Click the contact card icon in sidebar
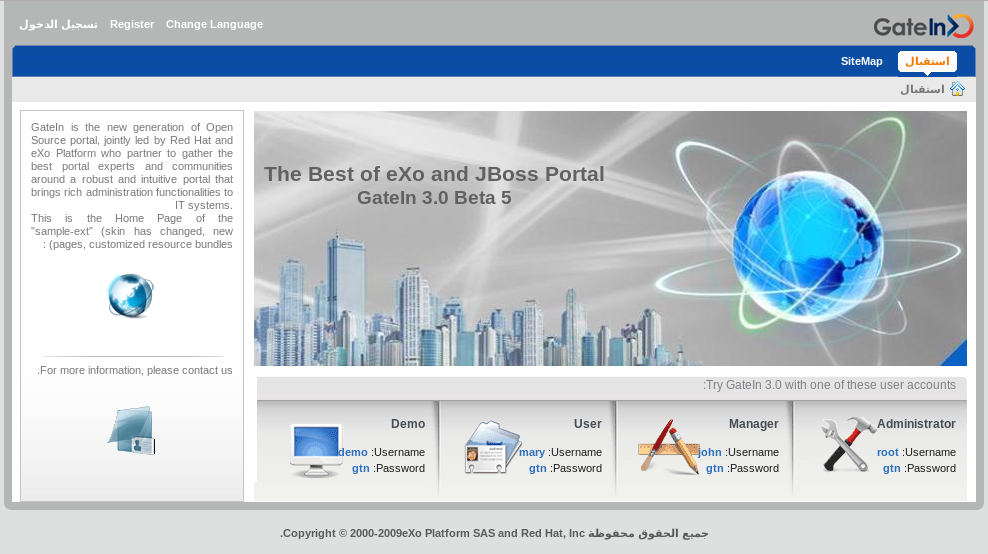 click(132, 430)
